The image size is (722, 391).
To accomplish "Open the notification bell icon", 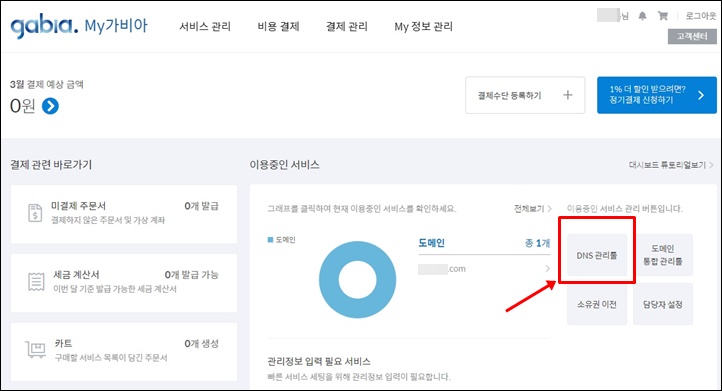I will 642,16.
